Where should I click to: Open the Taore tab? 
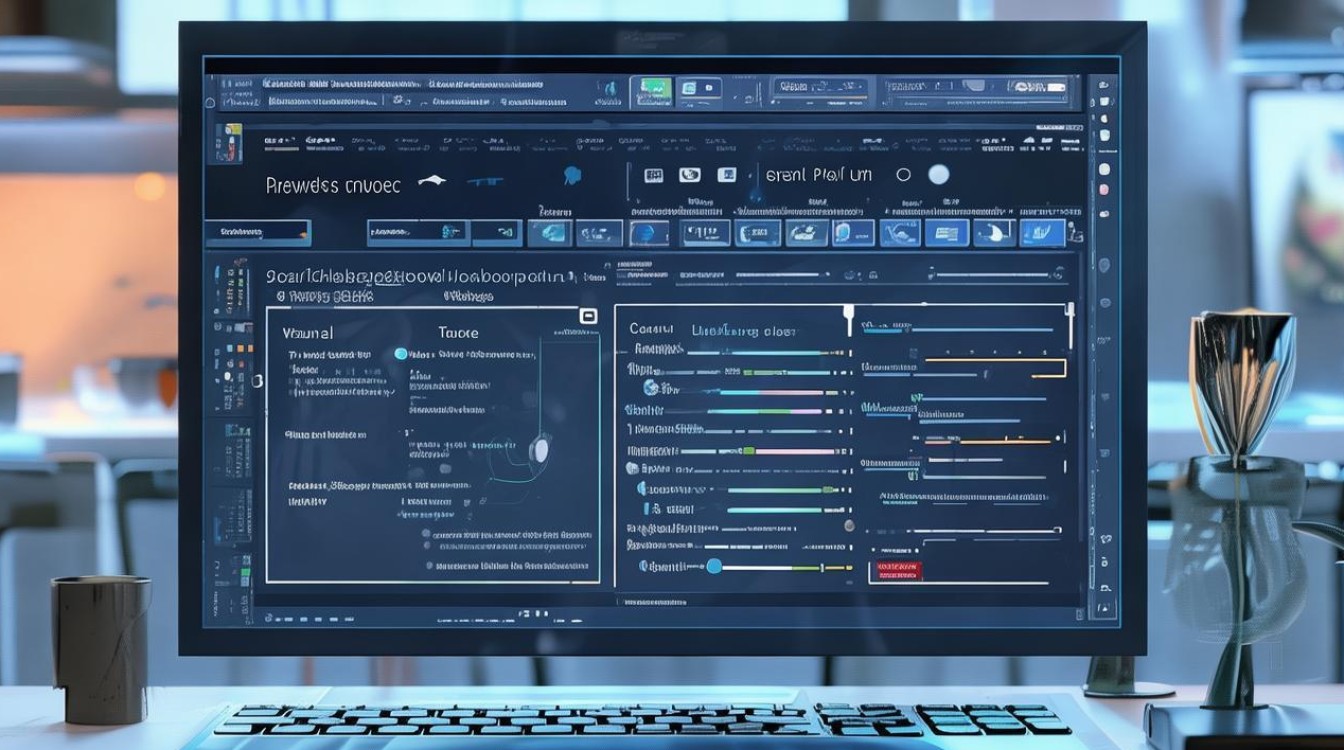click(458, 332)
